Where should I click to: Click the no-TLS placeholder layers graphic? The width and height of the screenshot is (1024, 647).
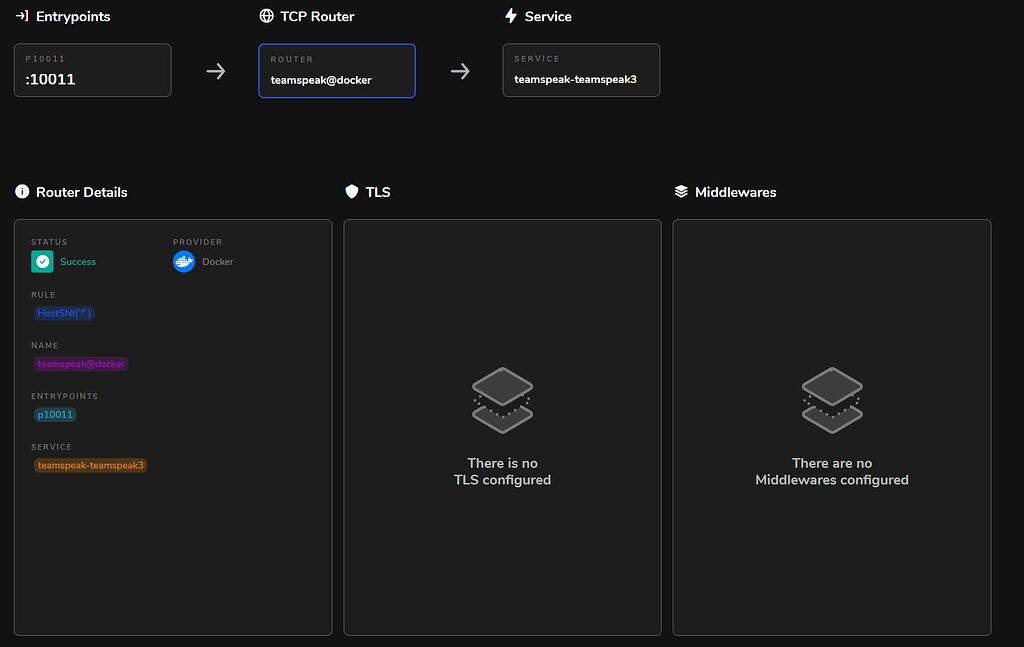502,399
